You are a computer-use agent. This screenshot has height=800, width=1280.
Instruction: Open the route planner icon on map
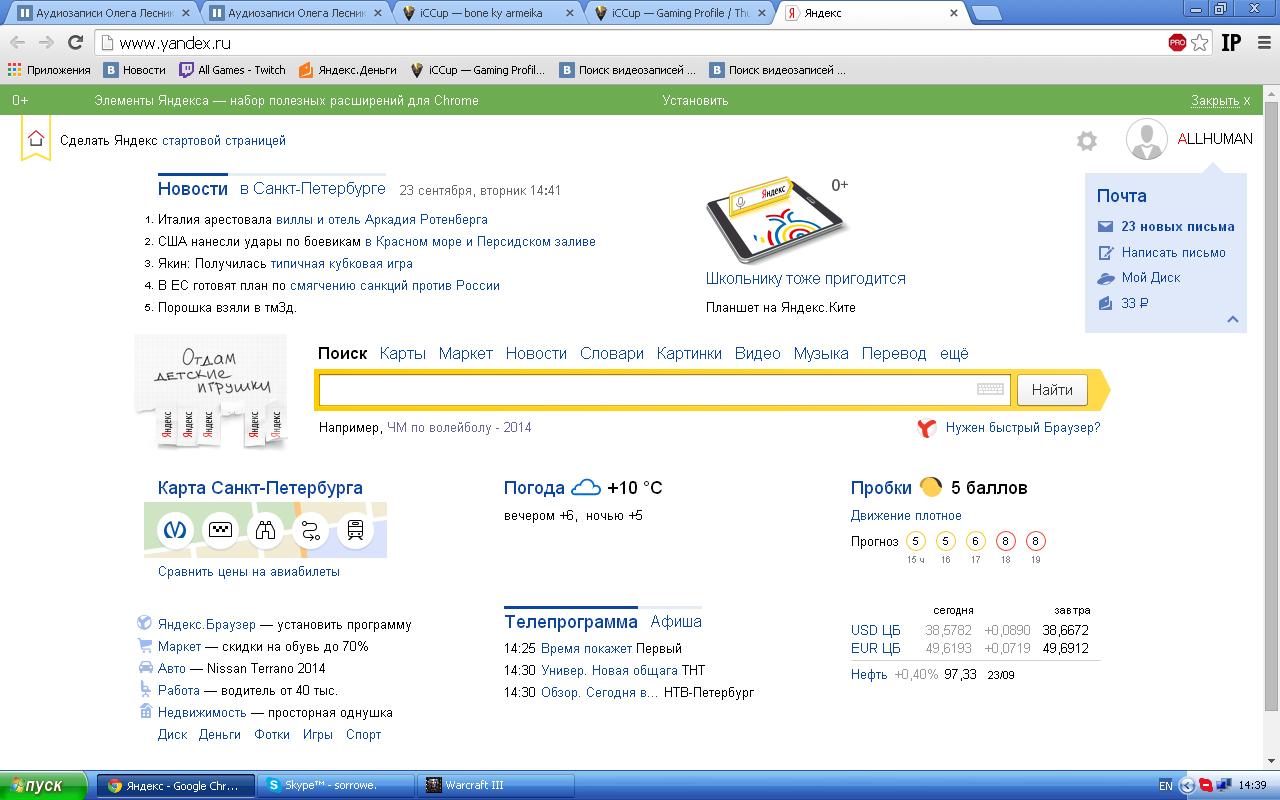(311, 530)
